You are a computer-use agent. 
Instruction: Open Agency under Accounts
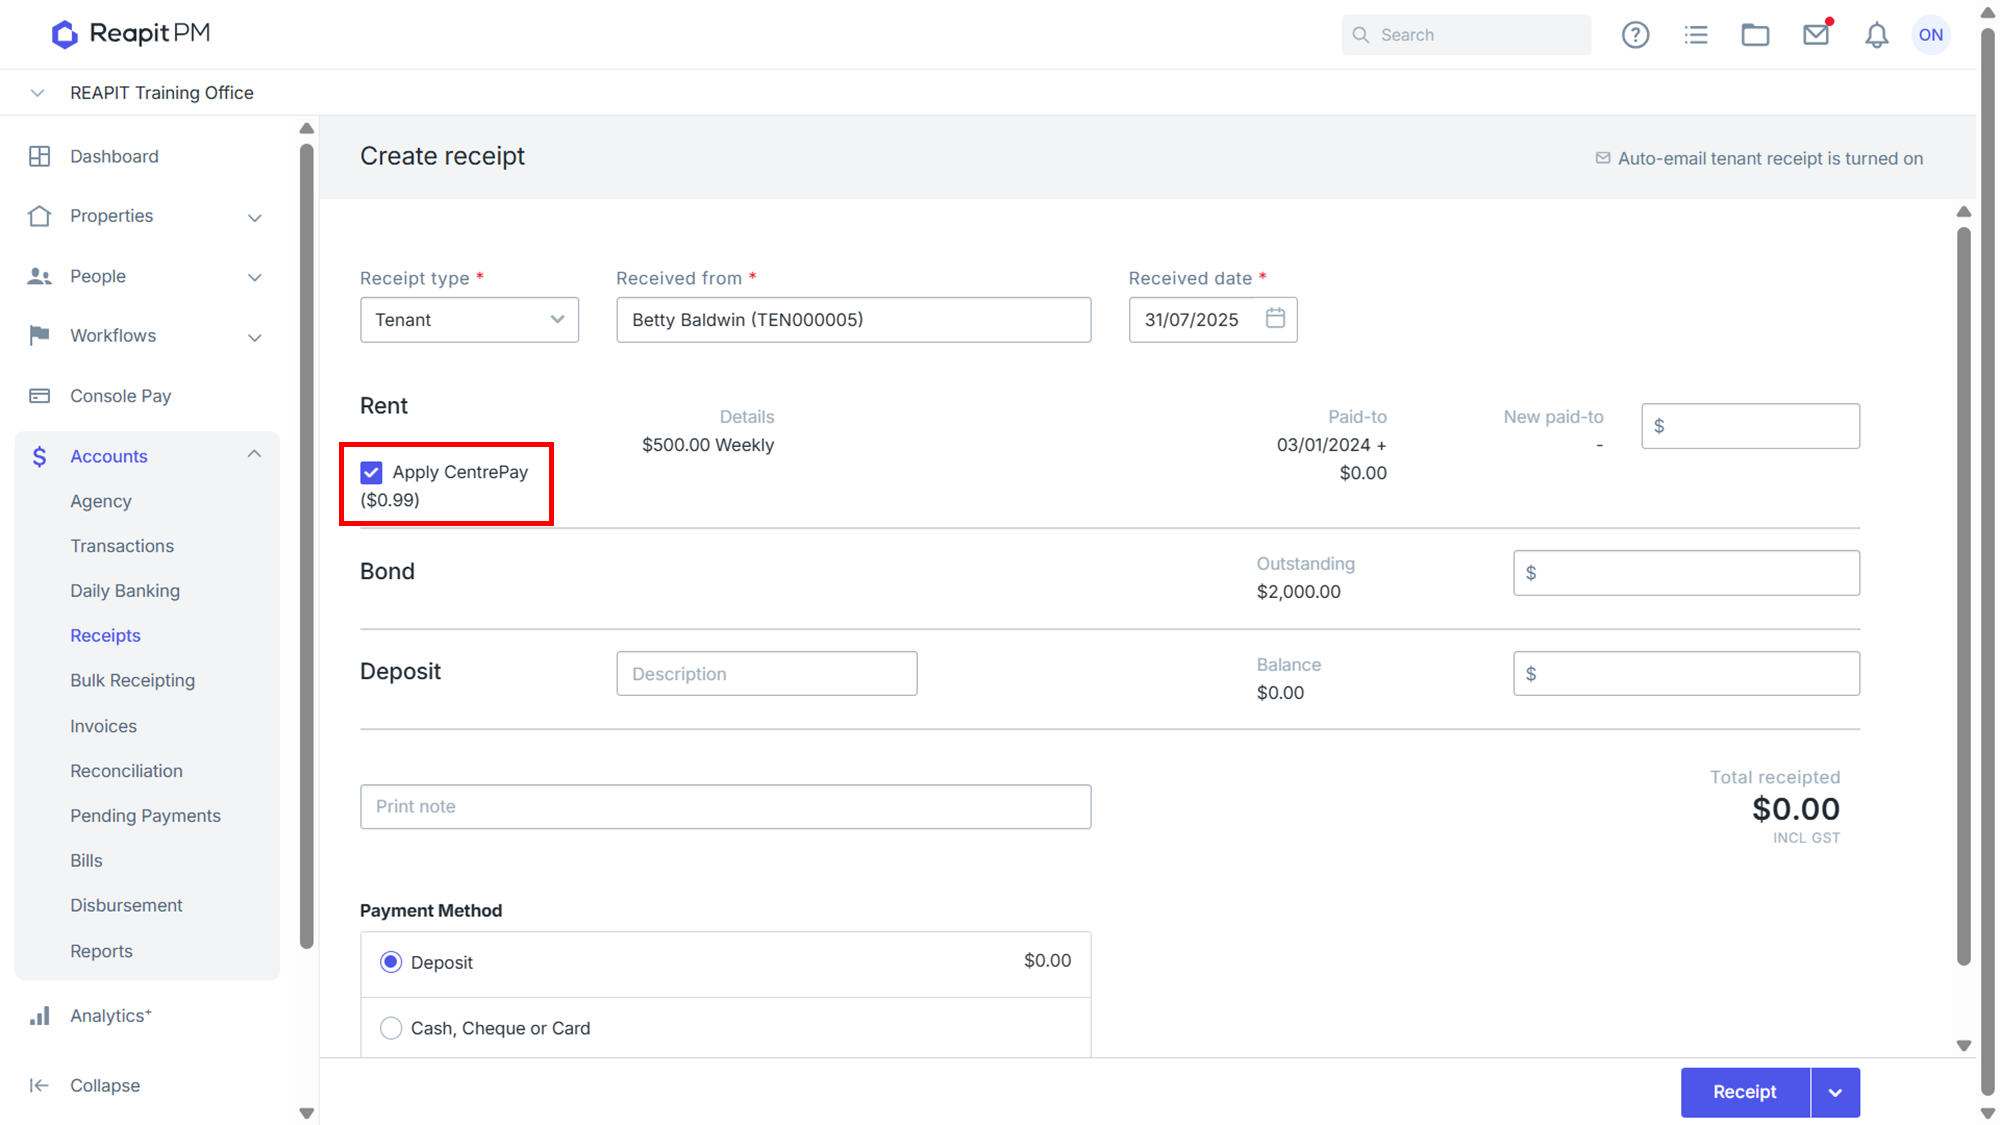point(100,501)
